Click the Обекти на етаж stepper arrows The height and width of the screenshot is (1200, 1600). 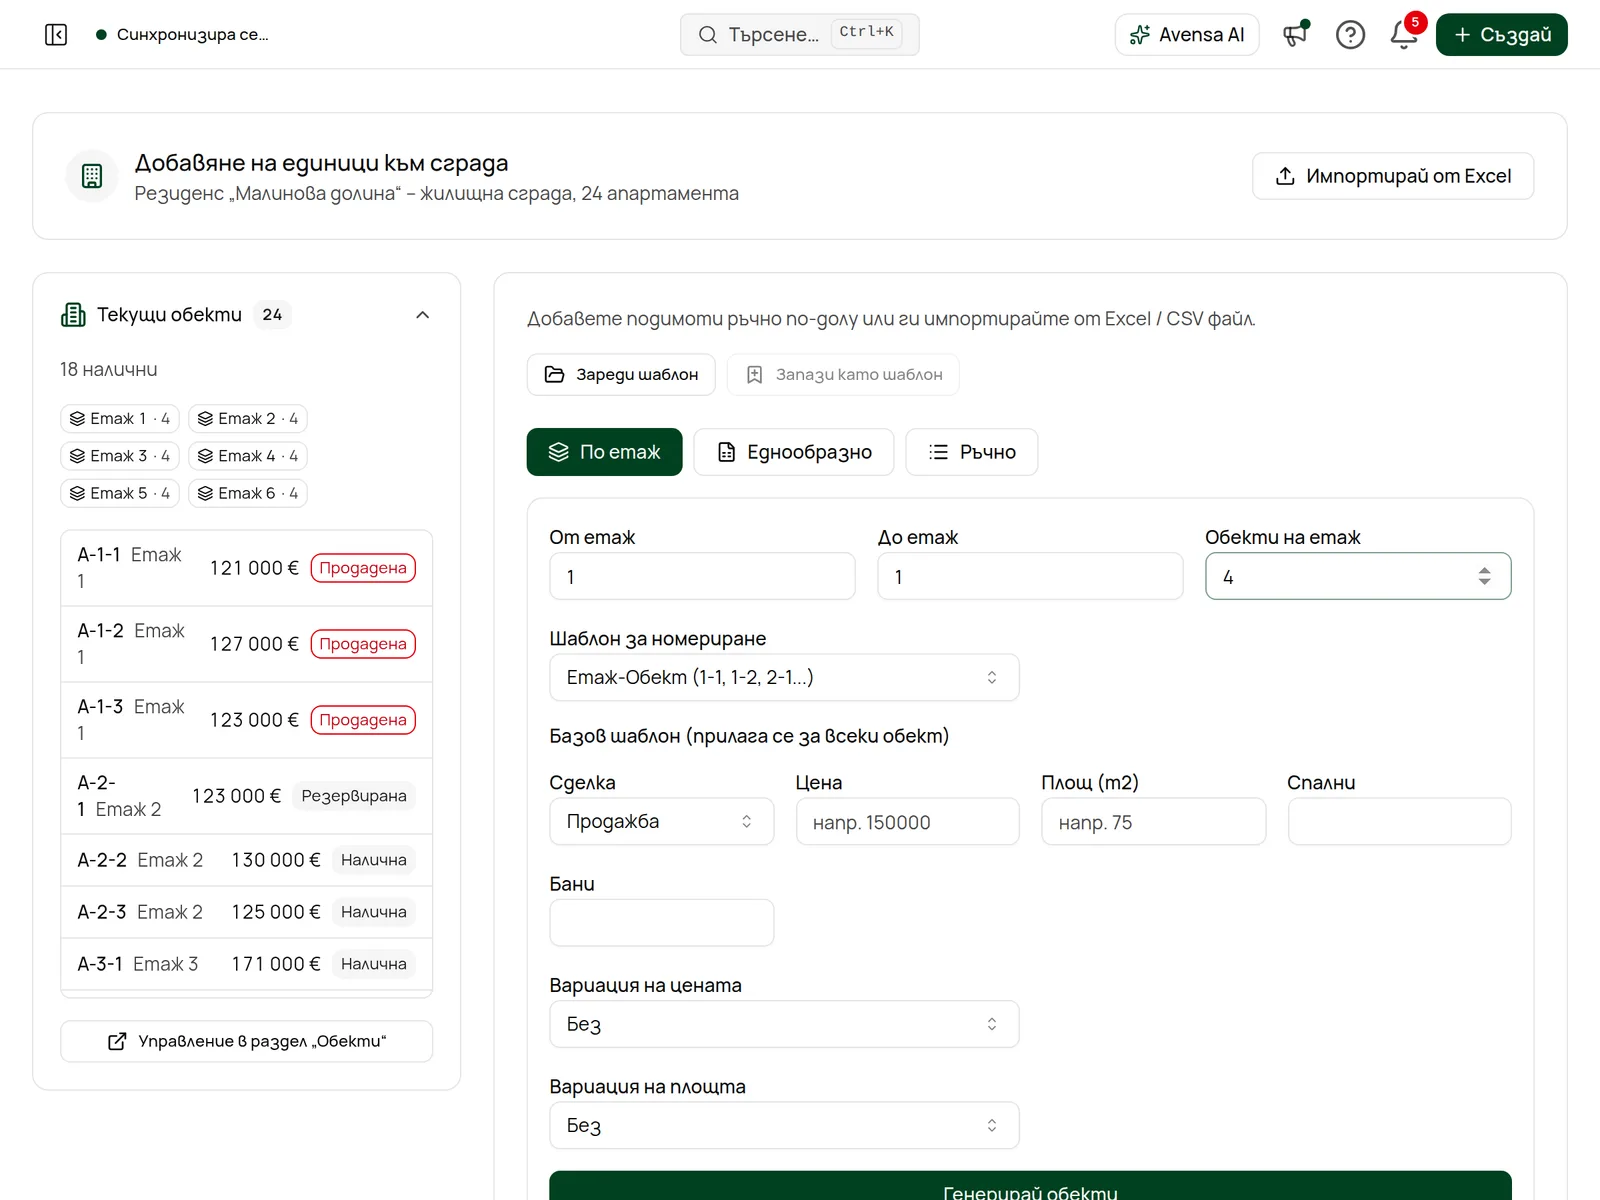1484,576
